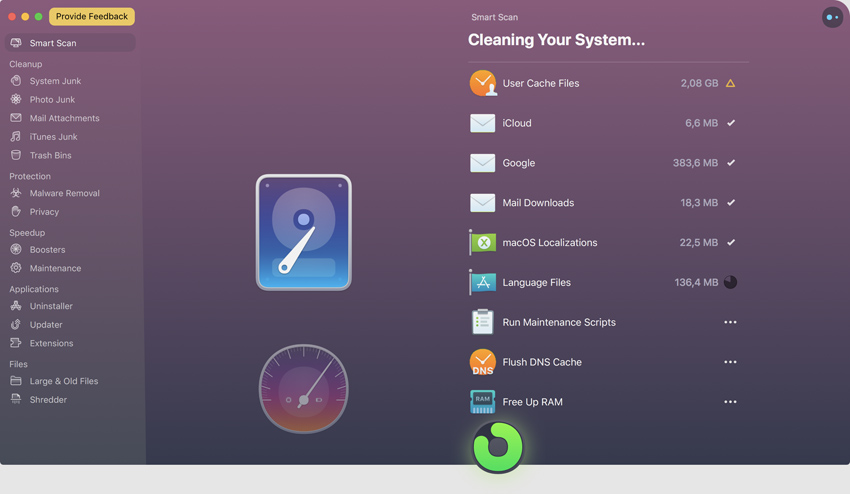Open iTunes Junk section
This screenshot has height=494, width=850.
(x=53, y=137)
